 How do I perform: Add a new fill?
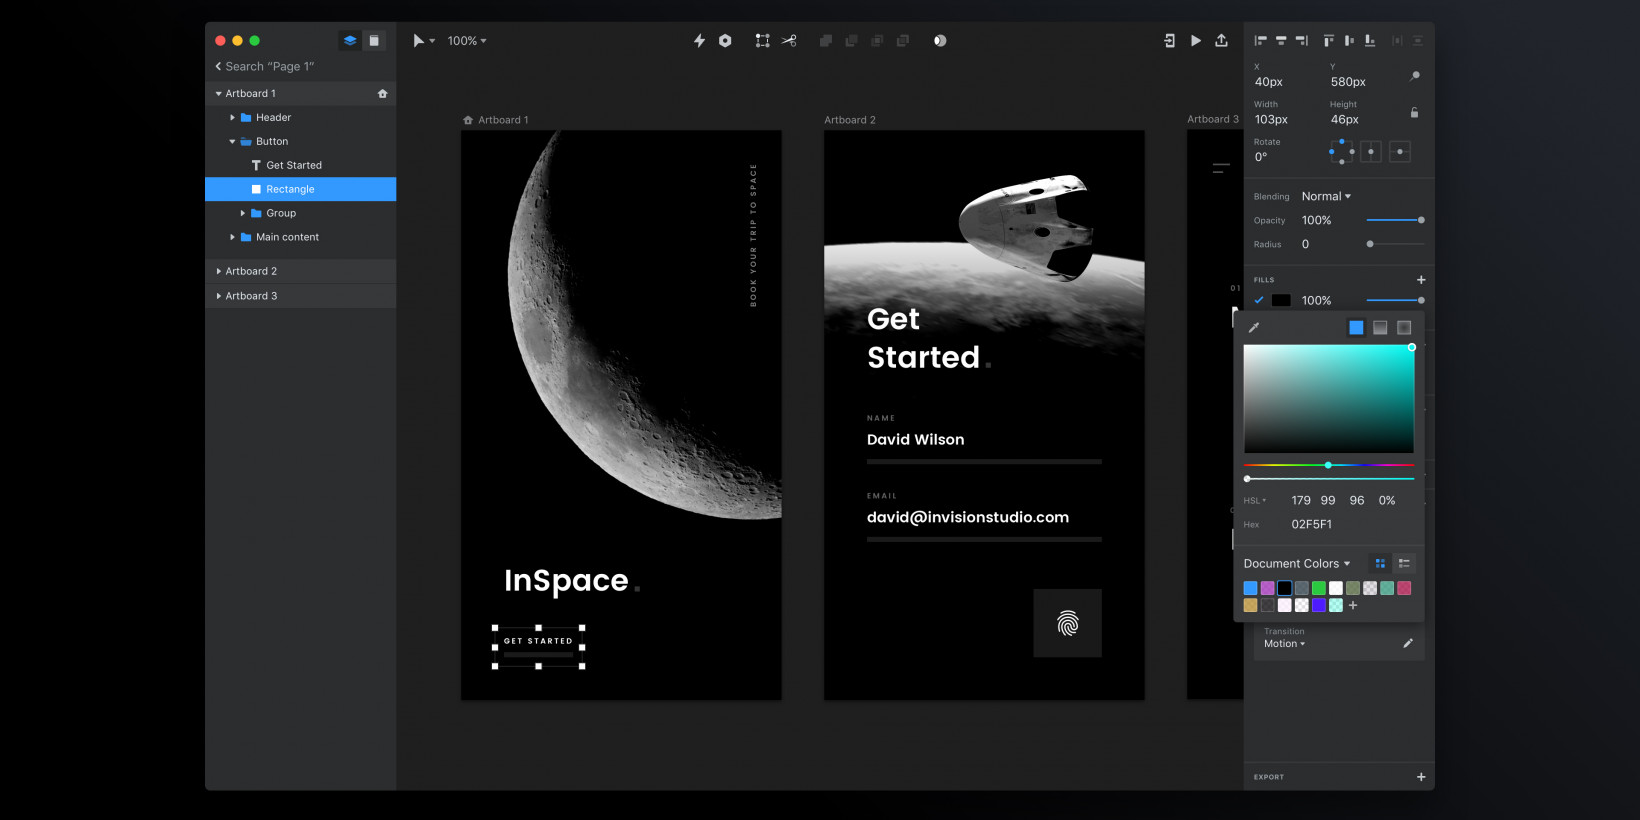(x=1421, y=280)
